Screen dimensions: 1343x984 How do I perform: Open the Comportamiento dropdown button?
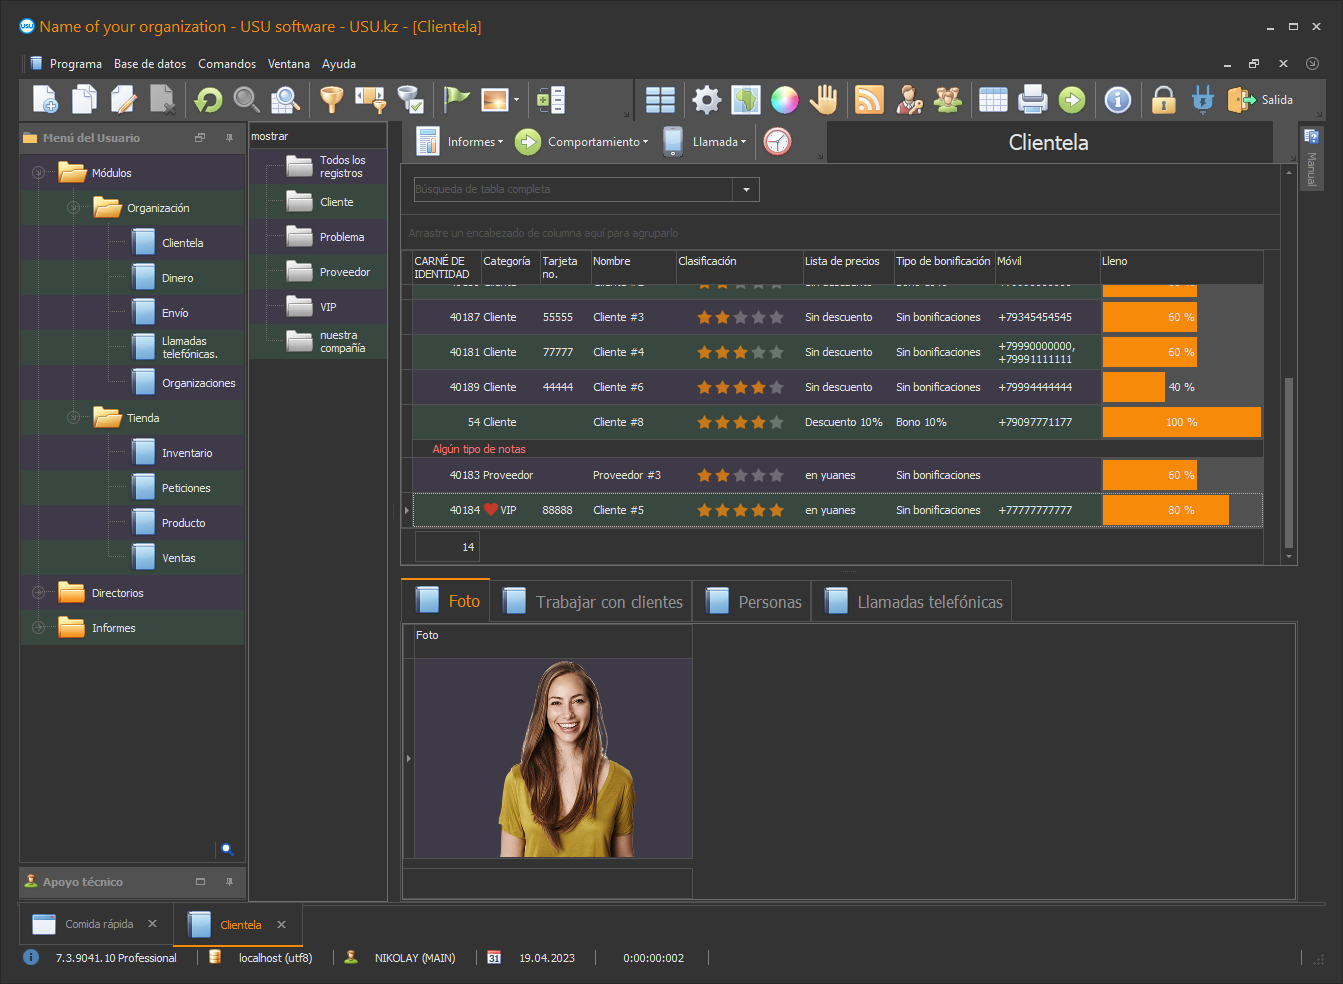pos(582,142)
